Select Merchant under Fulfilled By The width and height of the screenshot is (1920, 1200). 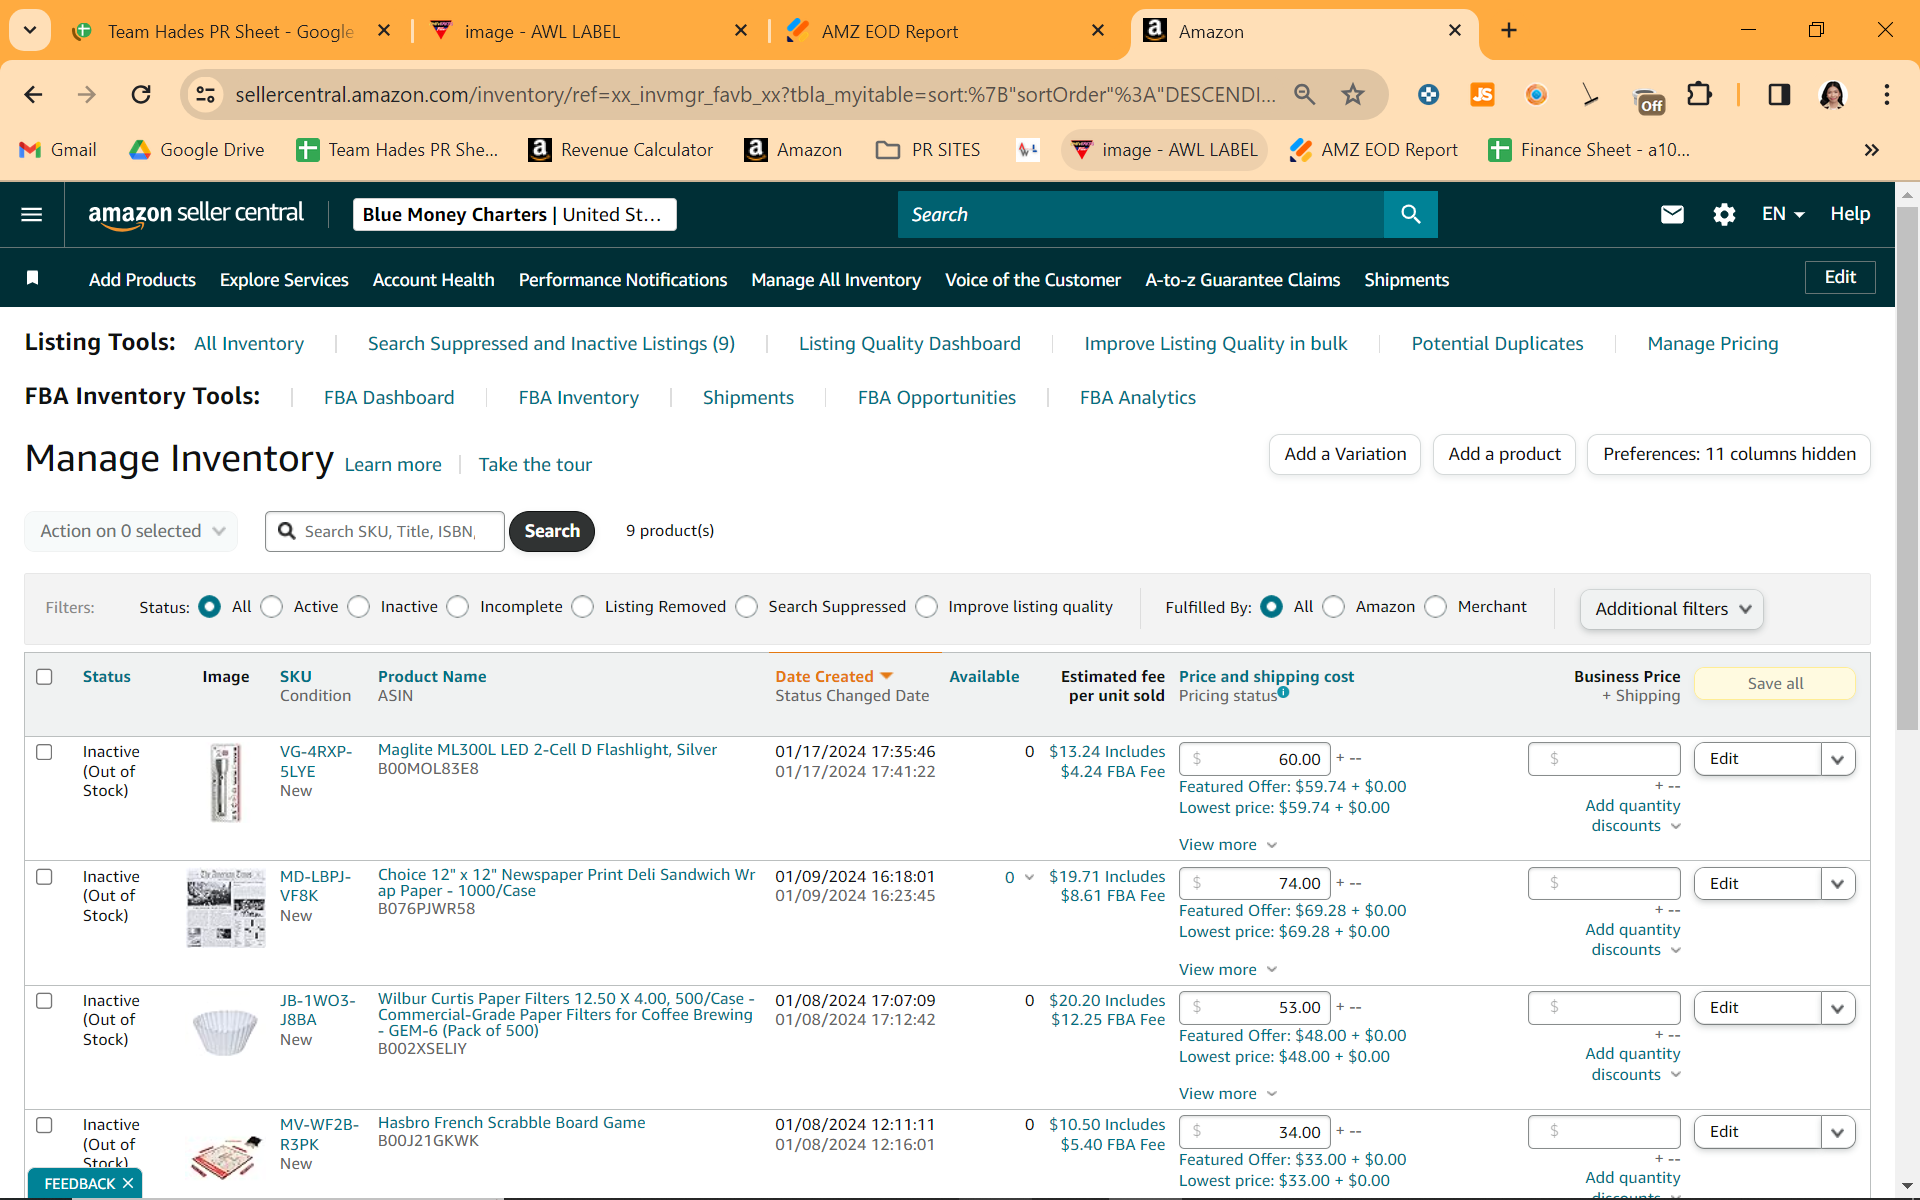pyautogui.click(x=1436, y=607)
